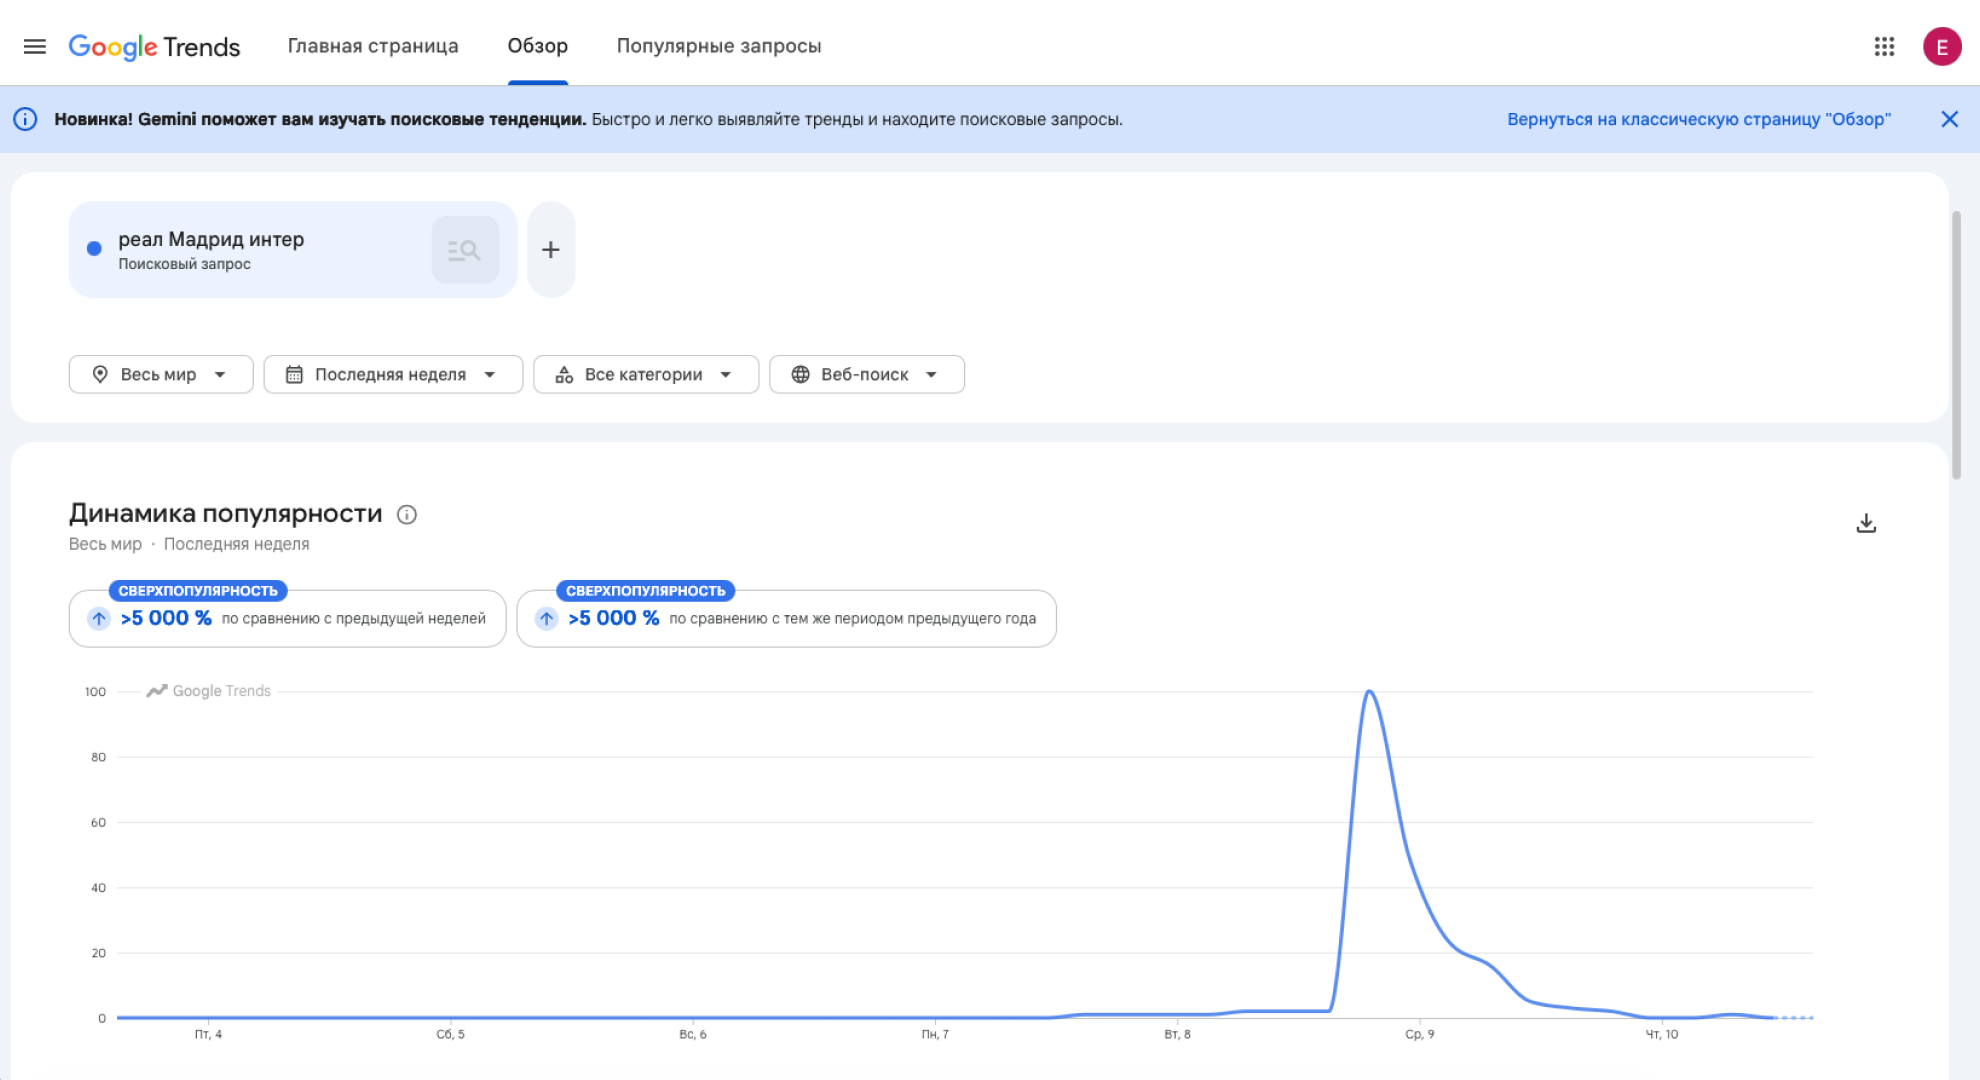Switch to the Популярные запросы tab
1980x1080 pixels.
tap(719, 46)
